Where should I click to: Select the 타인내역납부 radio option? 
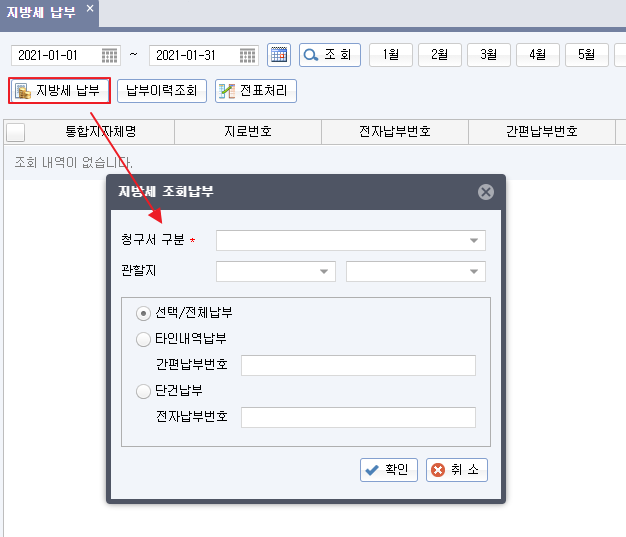pos(143,339)
